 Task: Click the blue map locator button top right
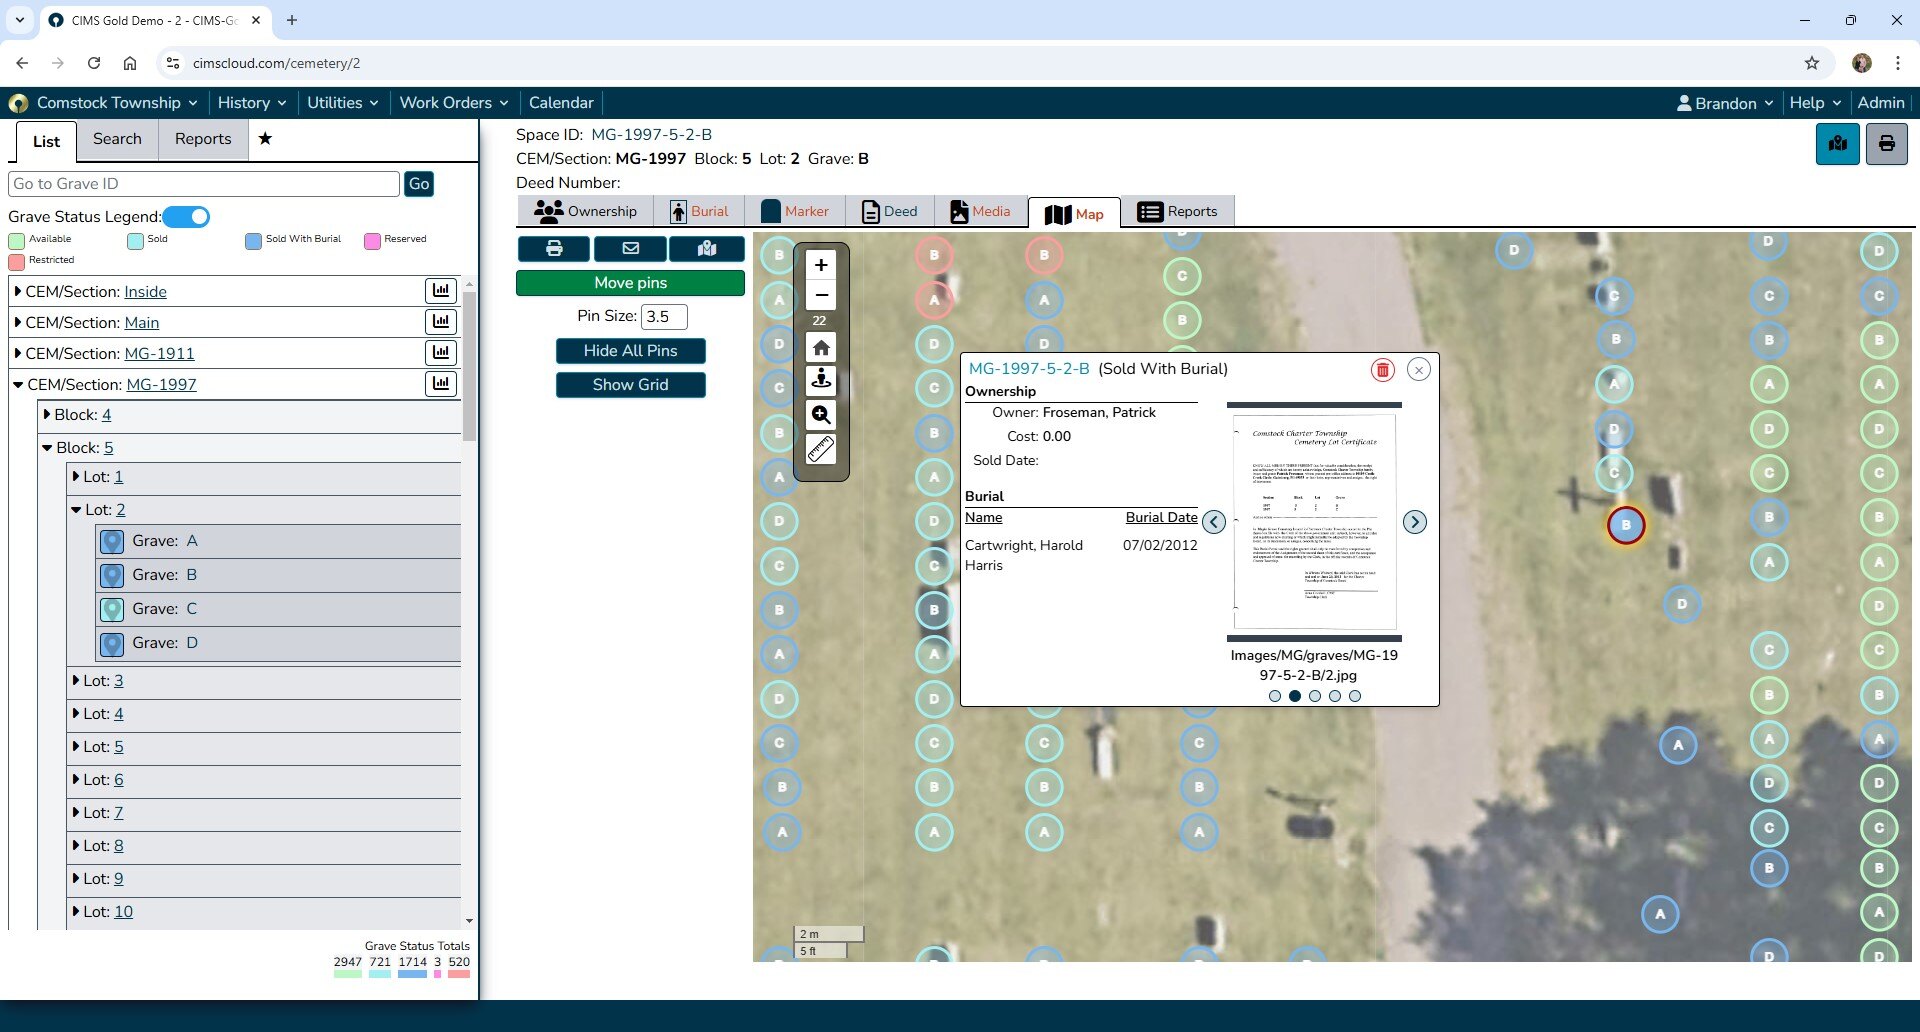1838,144
